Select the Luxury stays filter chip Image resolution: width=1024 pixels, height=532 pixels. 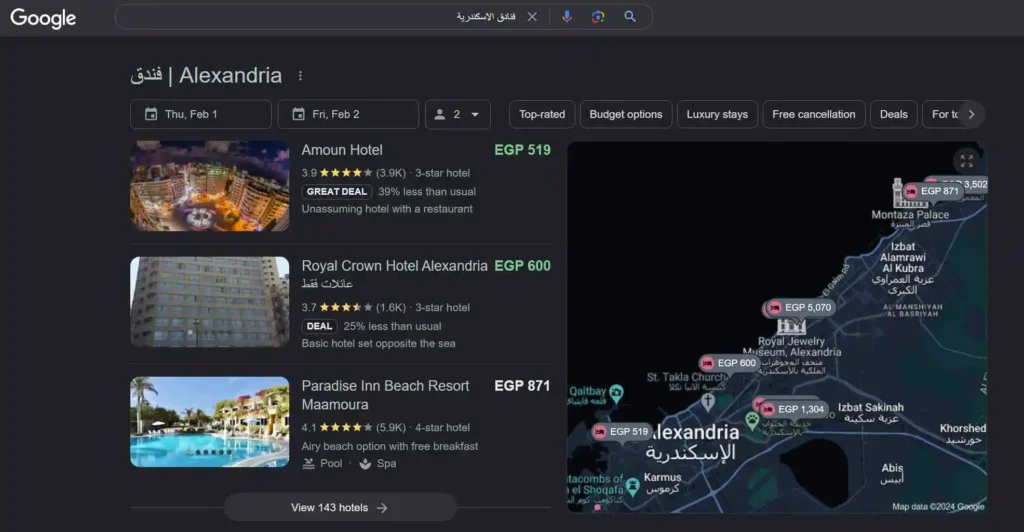(x=717, y=114)
